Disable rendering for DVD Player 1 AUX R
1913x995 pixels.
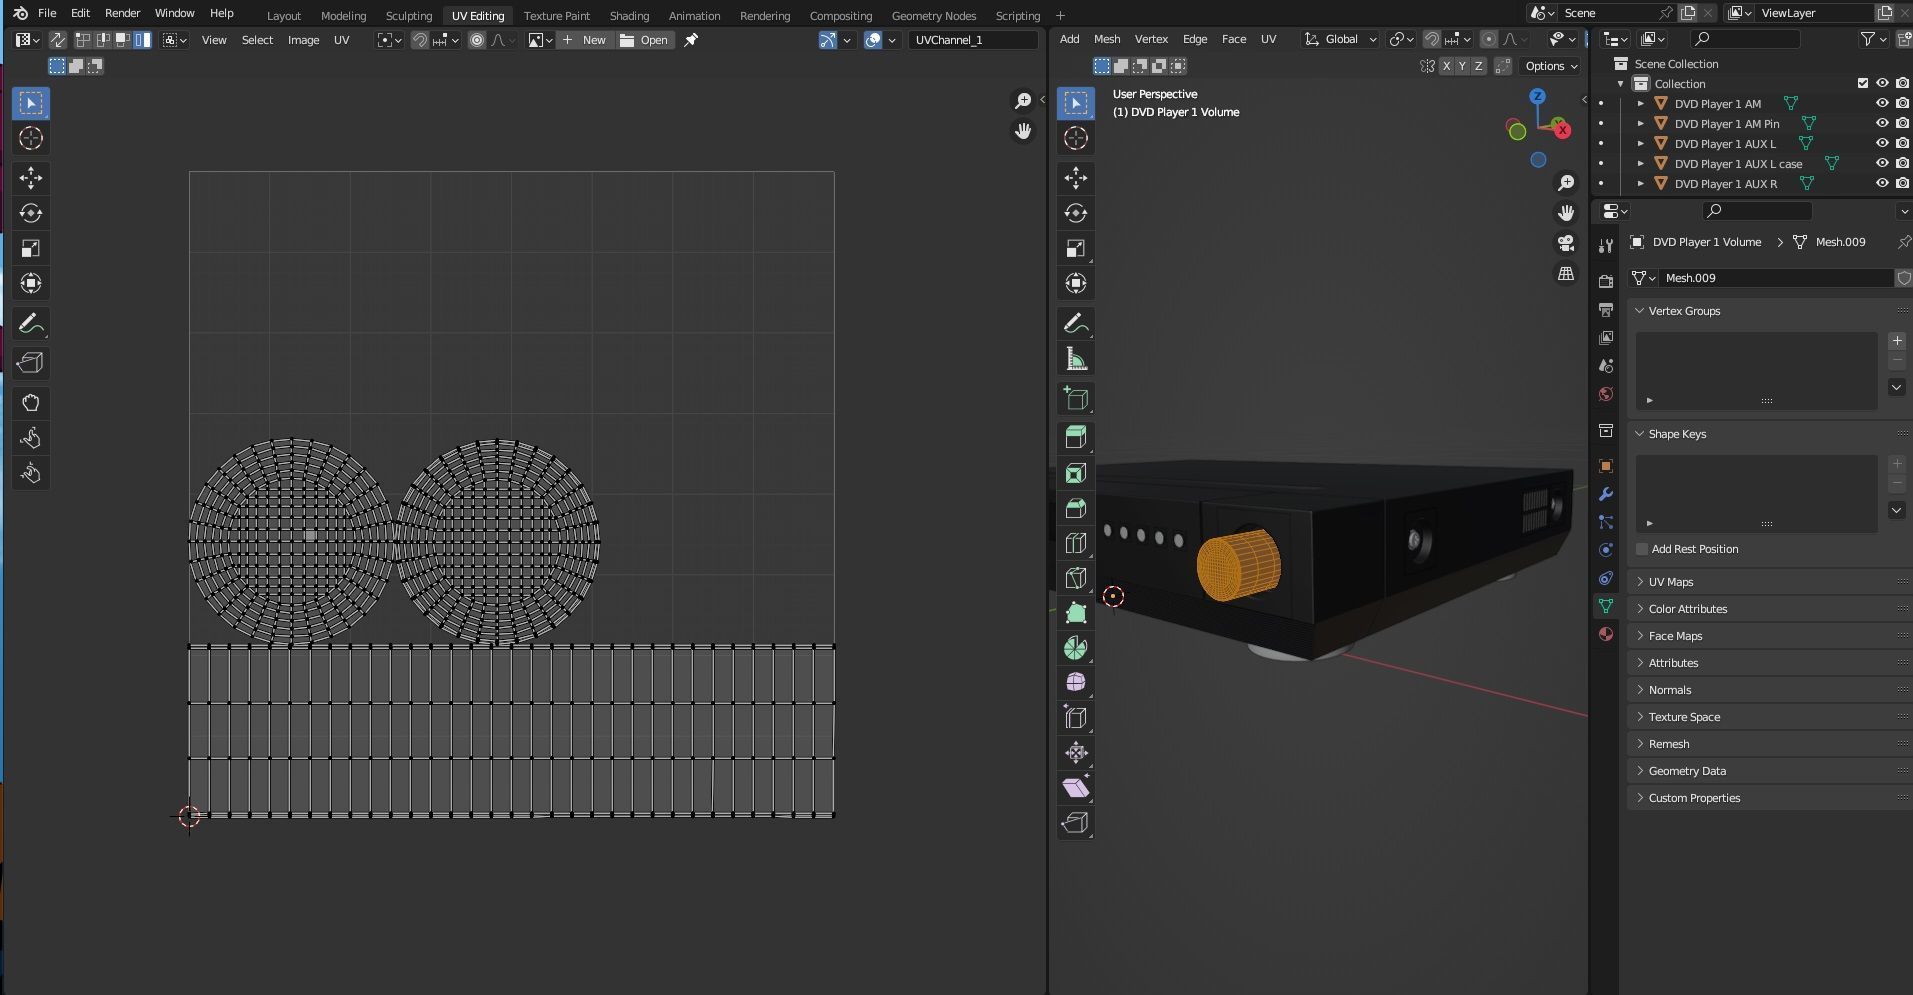coord(1902,183)
